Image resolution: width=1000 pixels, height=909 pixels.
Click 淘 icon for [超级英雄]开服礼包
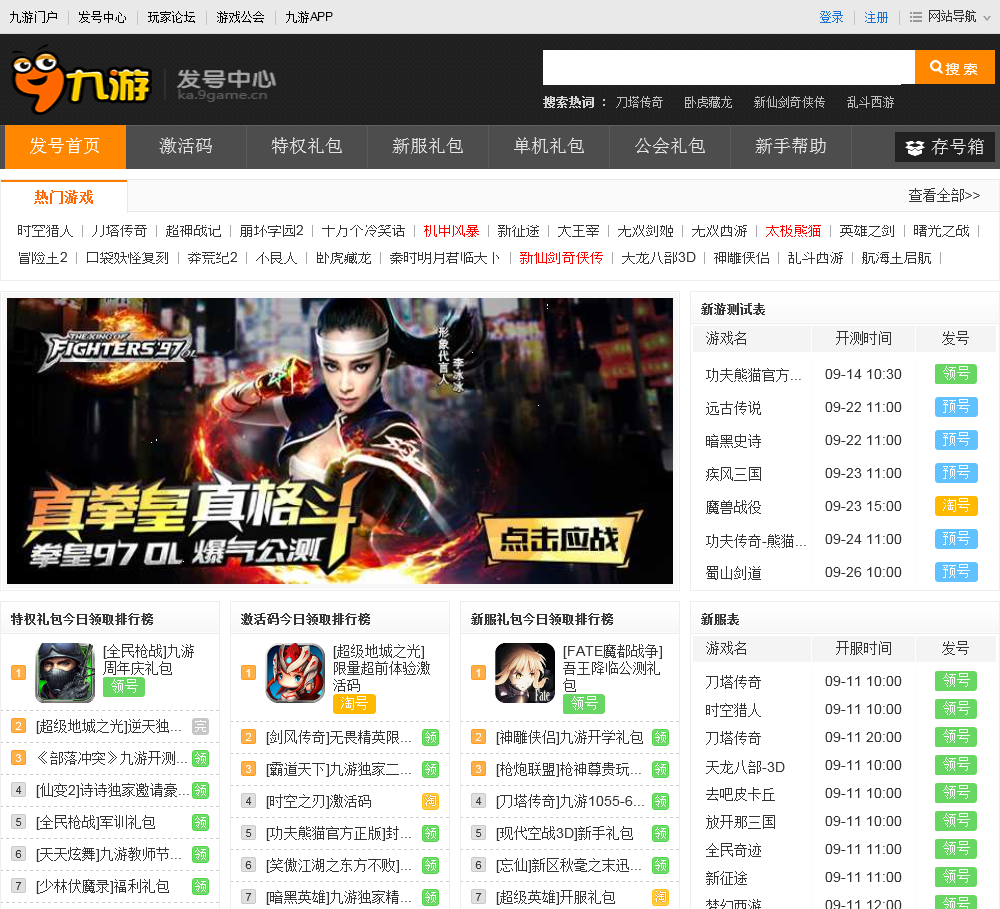660,897
